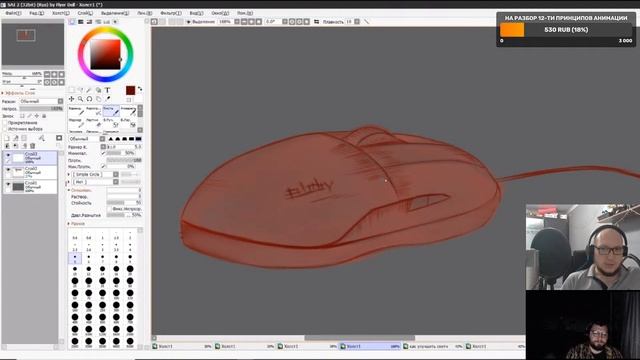Viewport: 640px width, 360px height.
Task: Choose the Акварель watercolor brush preset
Action: click(128, 111)
